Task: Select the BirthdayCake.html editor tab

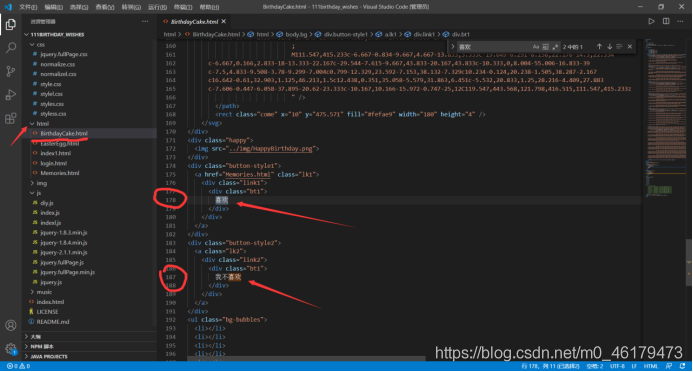Action: point(194,21)
